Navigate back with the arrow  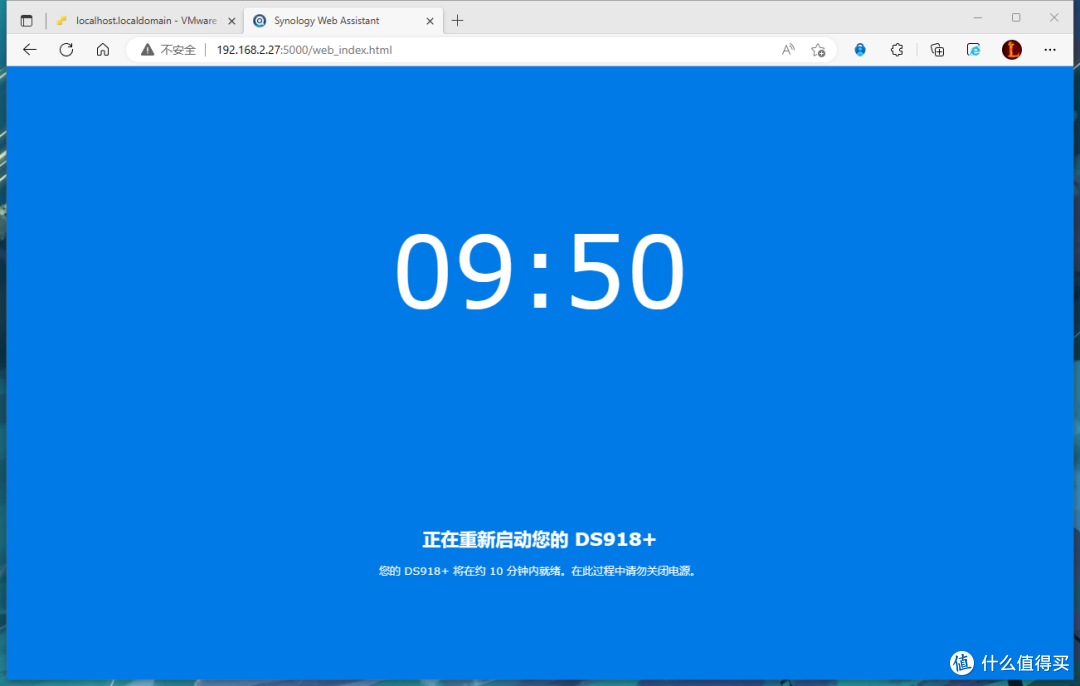(x=29, y=49)
